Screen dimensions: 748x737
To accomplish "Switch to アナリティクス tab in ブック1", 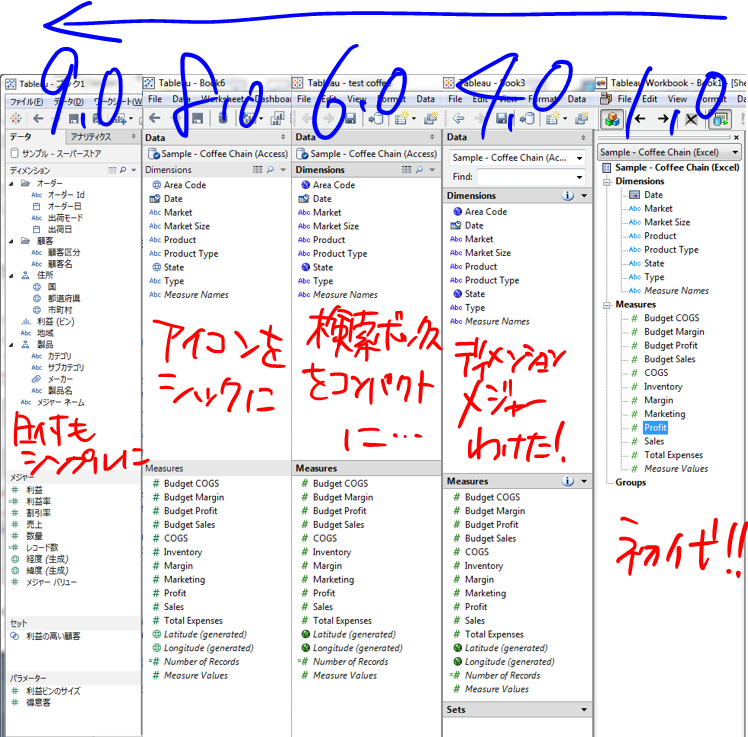I will click(91, 137).
